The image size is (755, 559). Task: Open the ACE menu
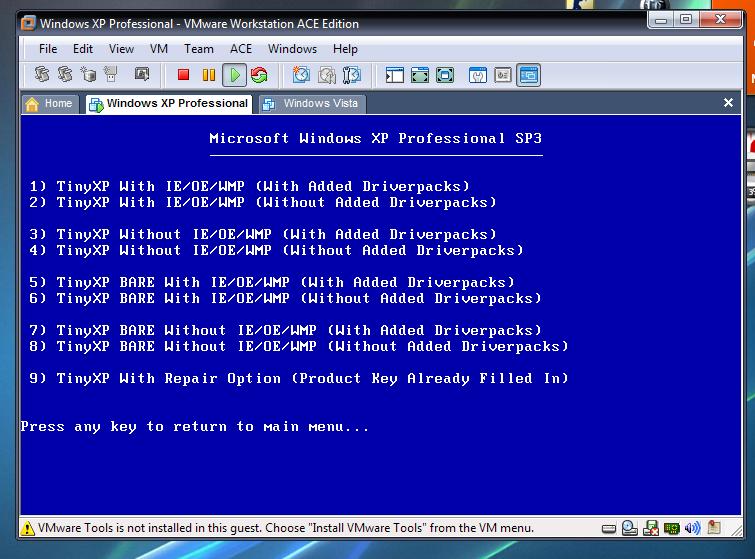tap(241, 49)
